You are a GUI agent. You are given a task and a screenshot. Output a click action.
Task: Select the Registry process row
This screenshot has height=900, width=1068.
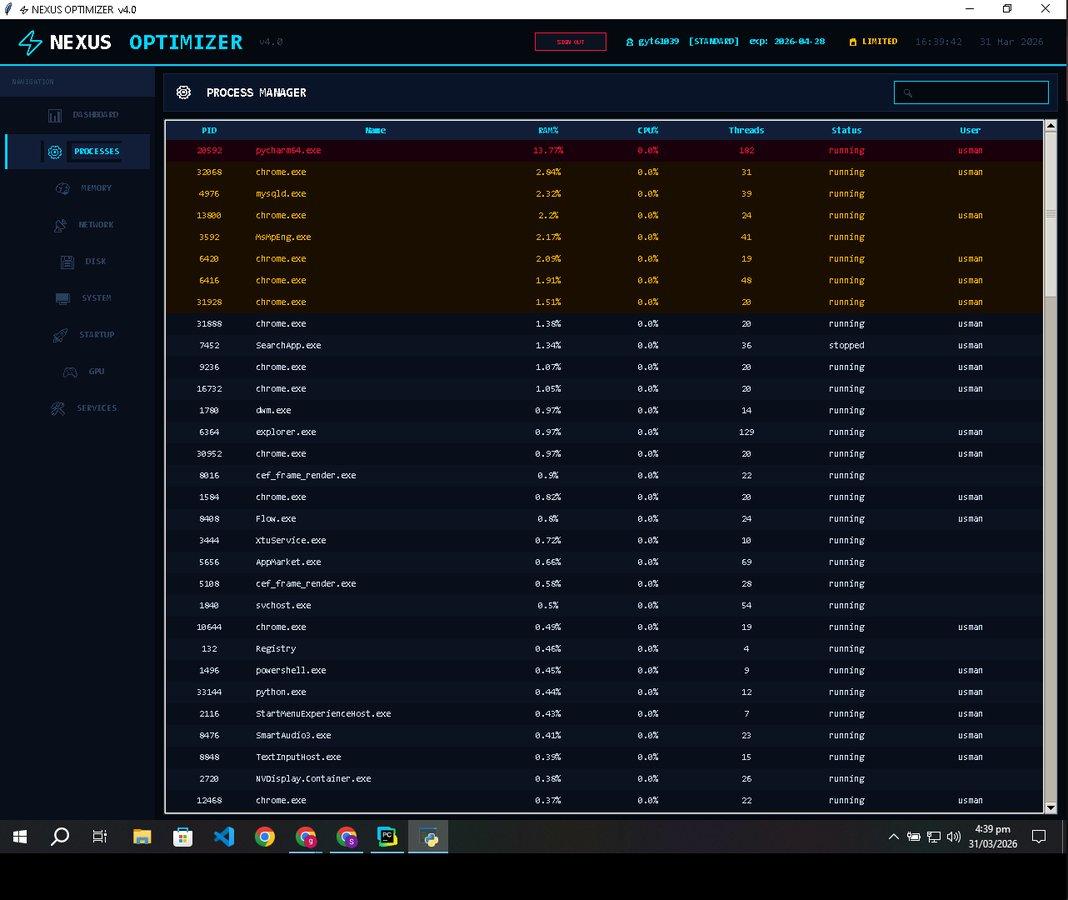click(x=604, y=649)
